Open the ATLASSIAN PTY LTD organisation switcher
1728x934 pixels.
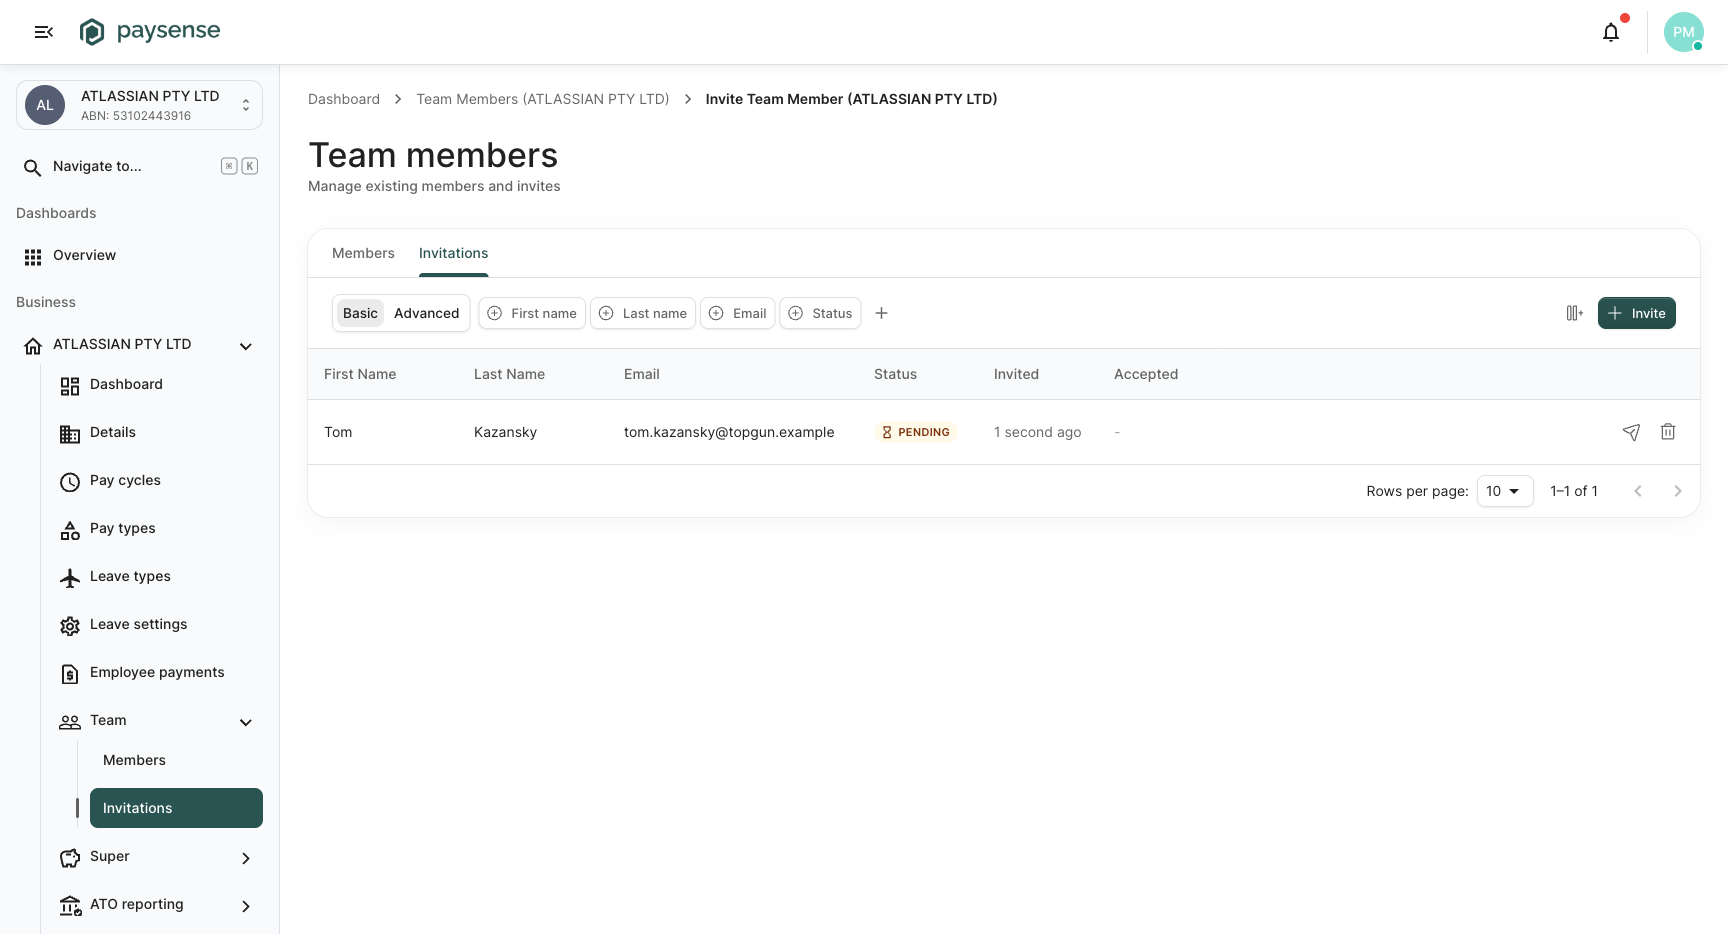(x=140, y=105)
